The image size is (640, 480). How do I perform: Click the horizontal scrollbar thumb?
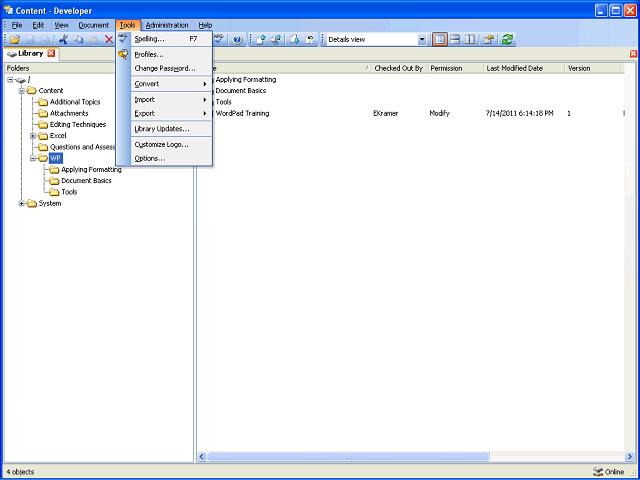(348, 456)
